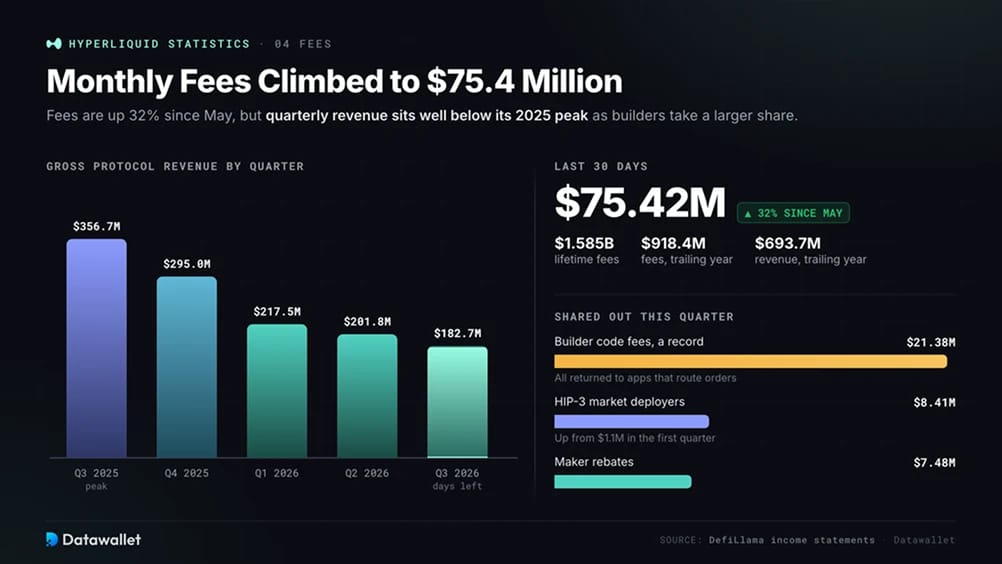Viewport: 1002px width, 564px height.
Task: Click the 'SHARED OUT THIS QUARTER' heading
Action: click(x=644, y=317)
